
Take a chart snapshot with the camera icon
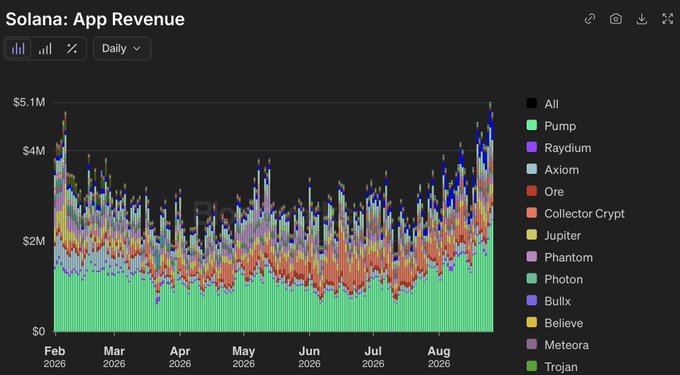pyautogui.click(x=616, y=19)
